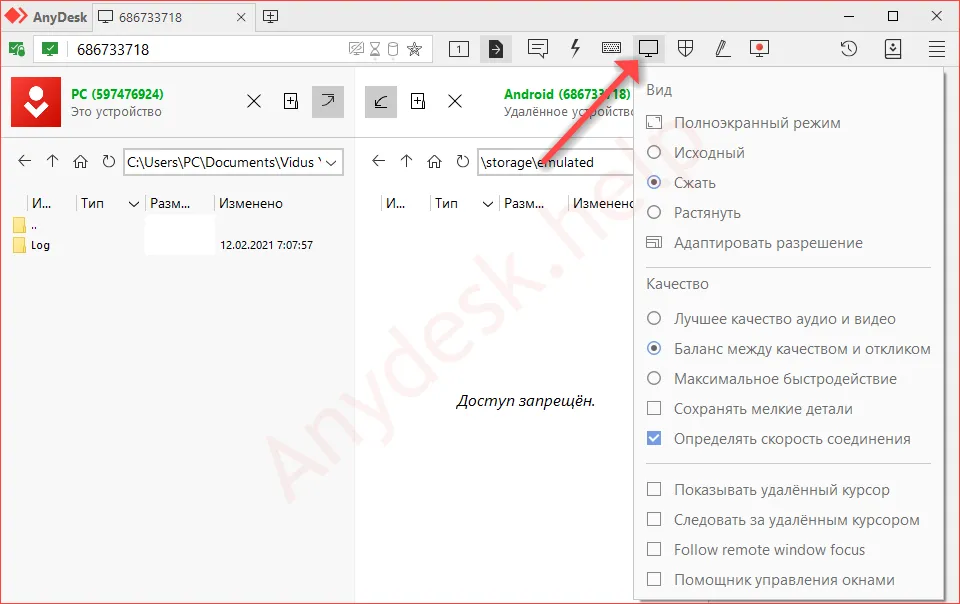Click the date 12.02.2021 7:07:57

[266, 245]
